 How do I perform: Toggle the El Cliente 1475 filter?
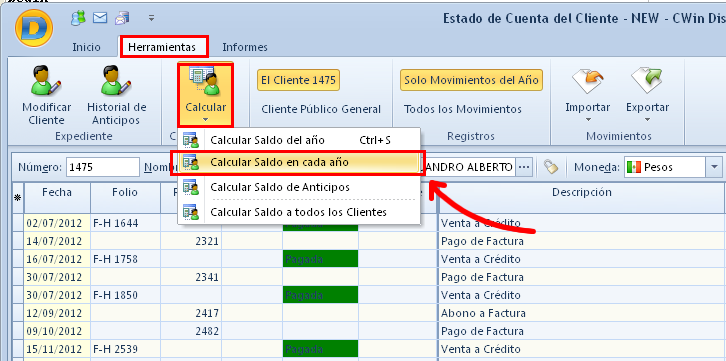click(x=298, y=80)
